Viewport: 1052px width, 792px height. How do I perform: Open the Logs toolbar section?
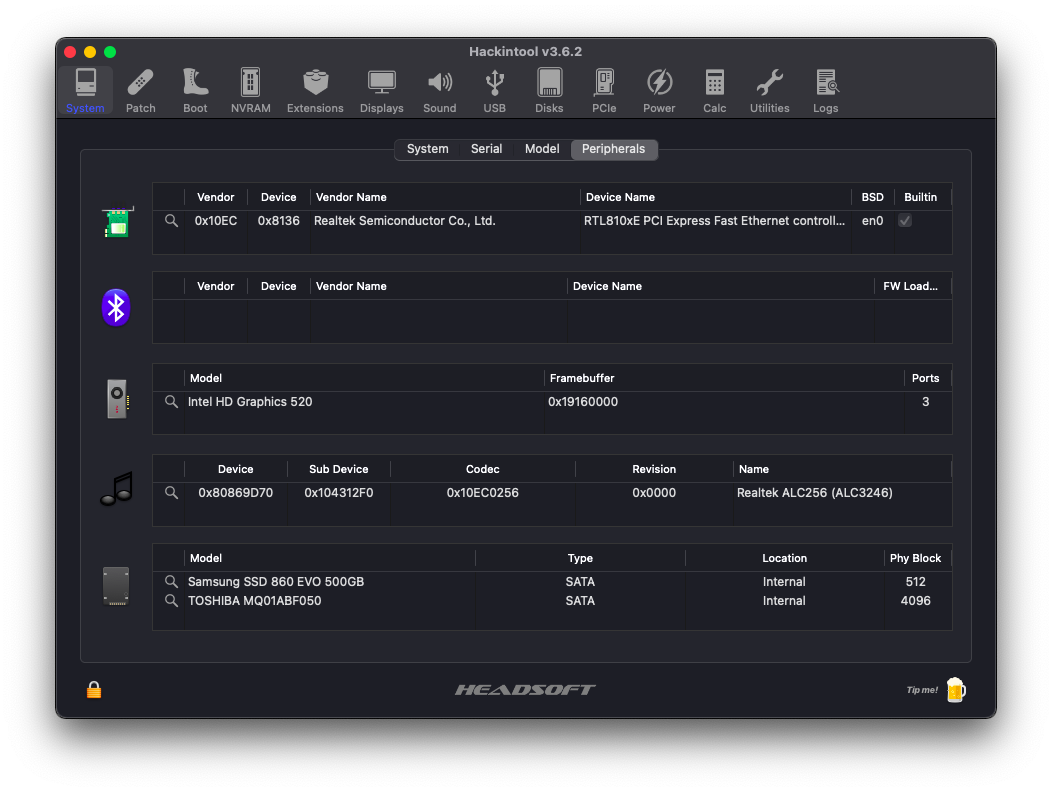[825, 91]
